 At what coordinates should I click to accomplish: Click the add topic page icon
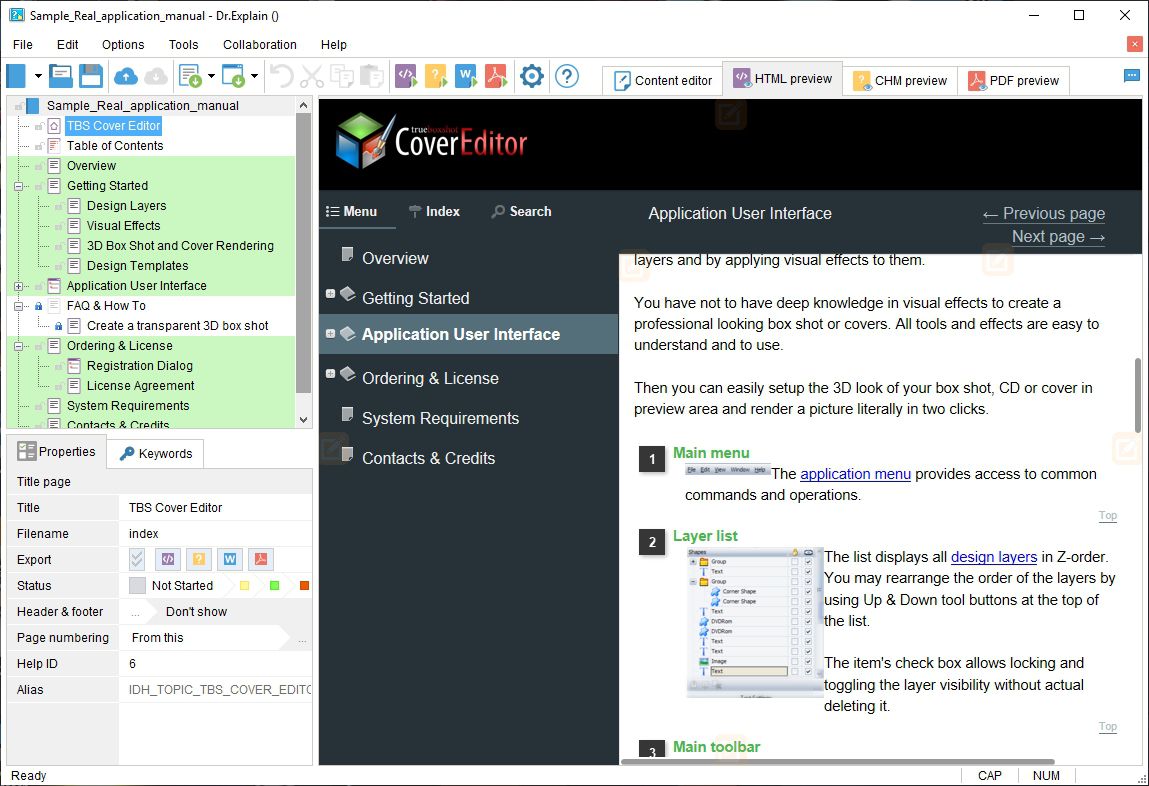[190, 76]
